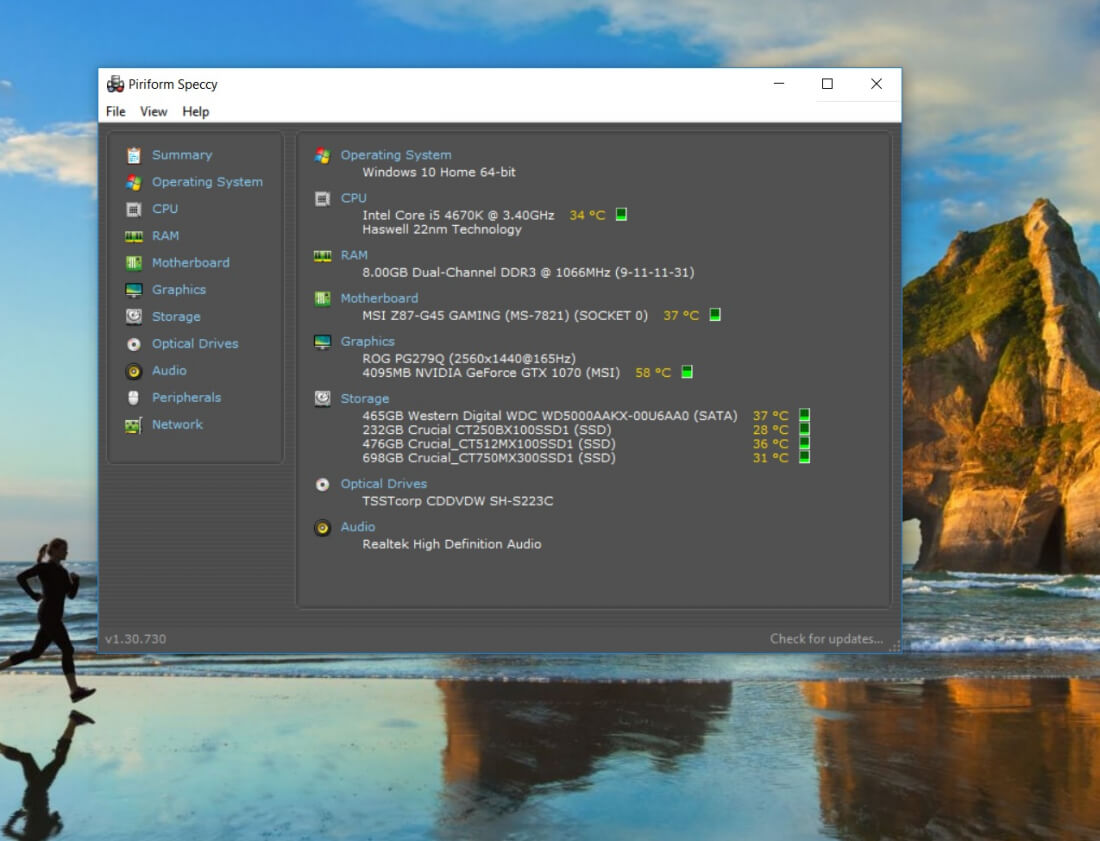Click the Network icon in sidebar
Image resolution: width=1100 pixels, height=841 pixels.
click(x=133, y=425)
